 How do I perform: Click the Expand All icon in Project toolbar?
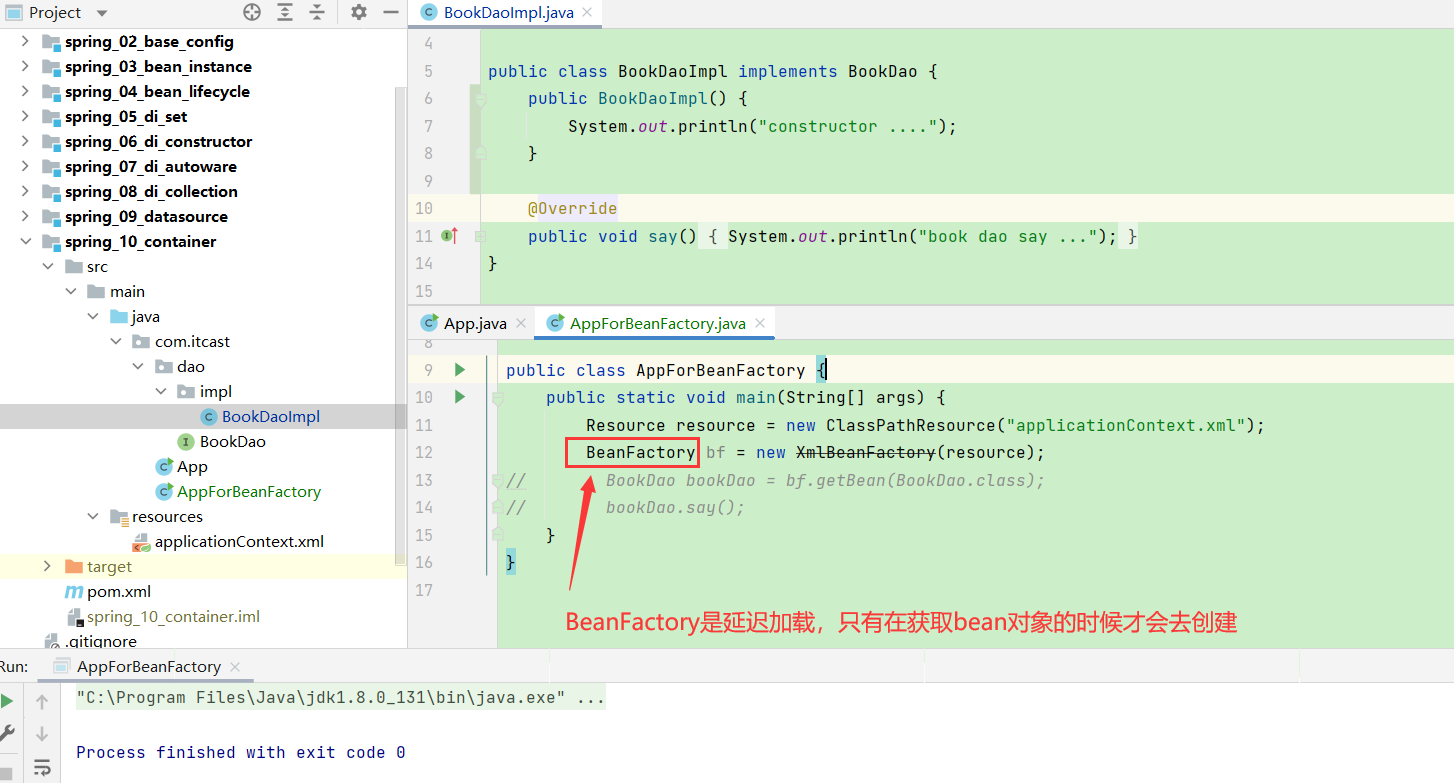(x=285, y=12)
